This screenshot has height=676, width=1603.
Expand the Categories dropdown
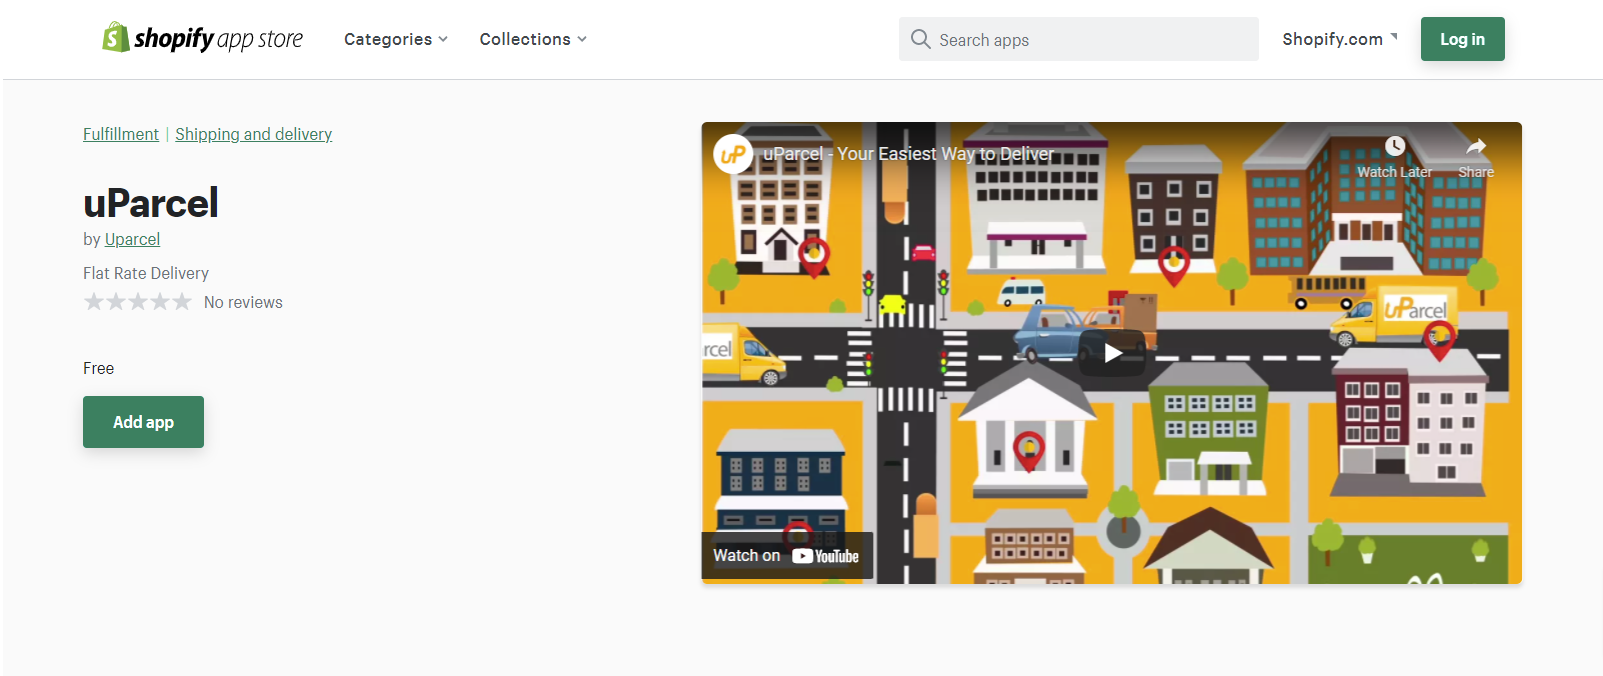(x=396, y=39)
